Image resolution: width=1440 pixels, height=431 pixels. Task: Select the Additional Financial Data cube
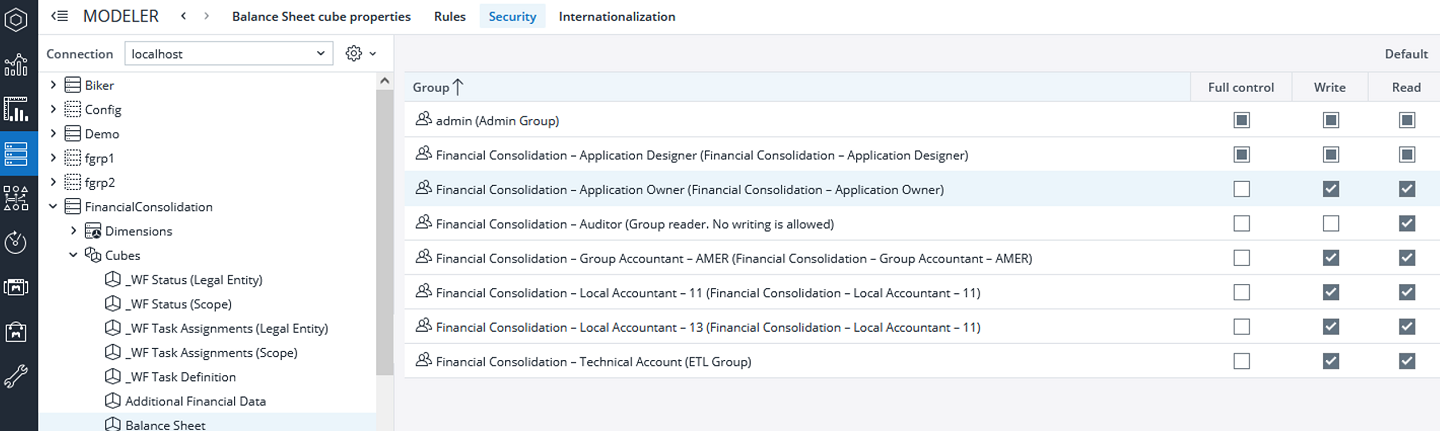(x=195, y=401)
